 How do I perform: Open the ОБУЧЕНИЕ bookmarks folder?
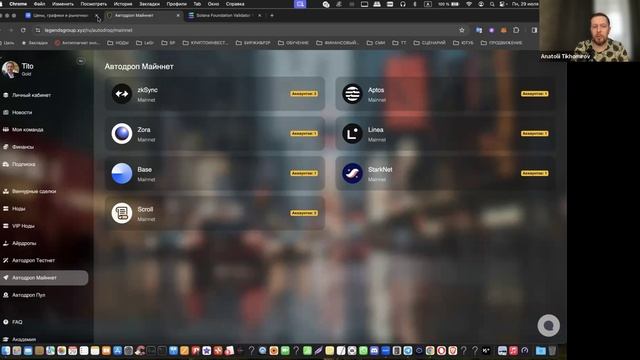click(293, 43)
